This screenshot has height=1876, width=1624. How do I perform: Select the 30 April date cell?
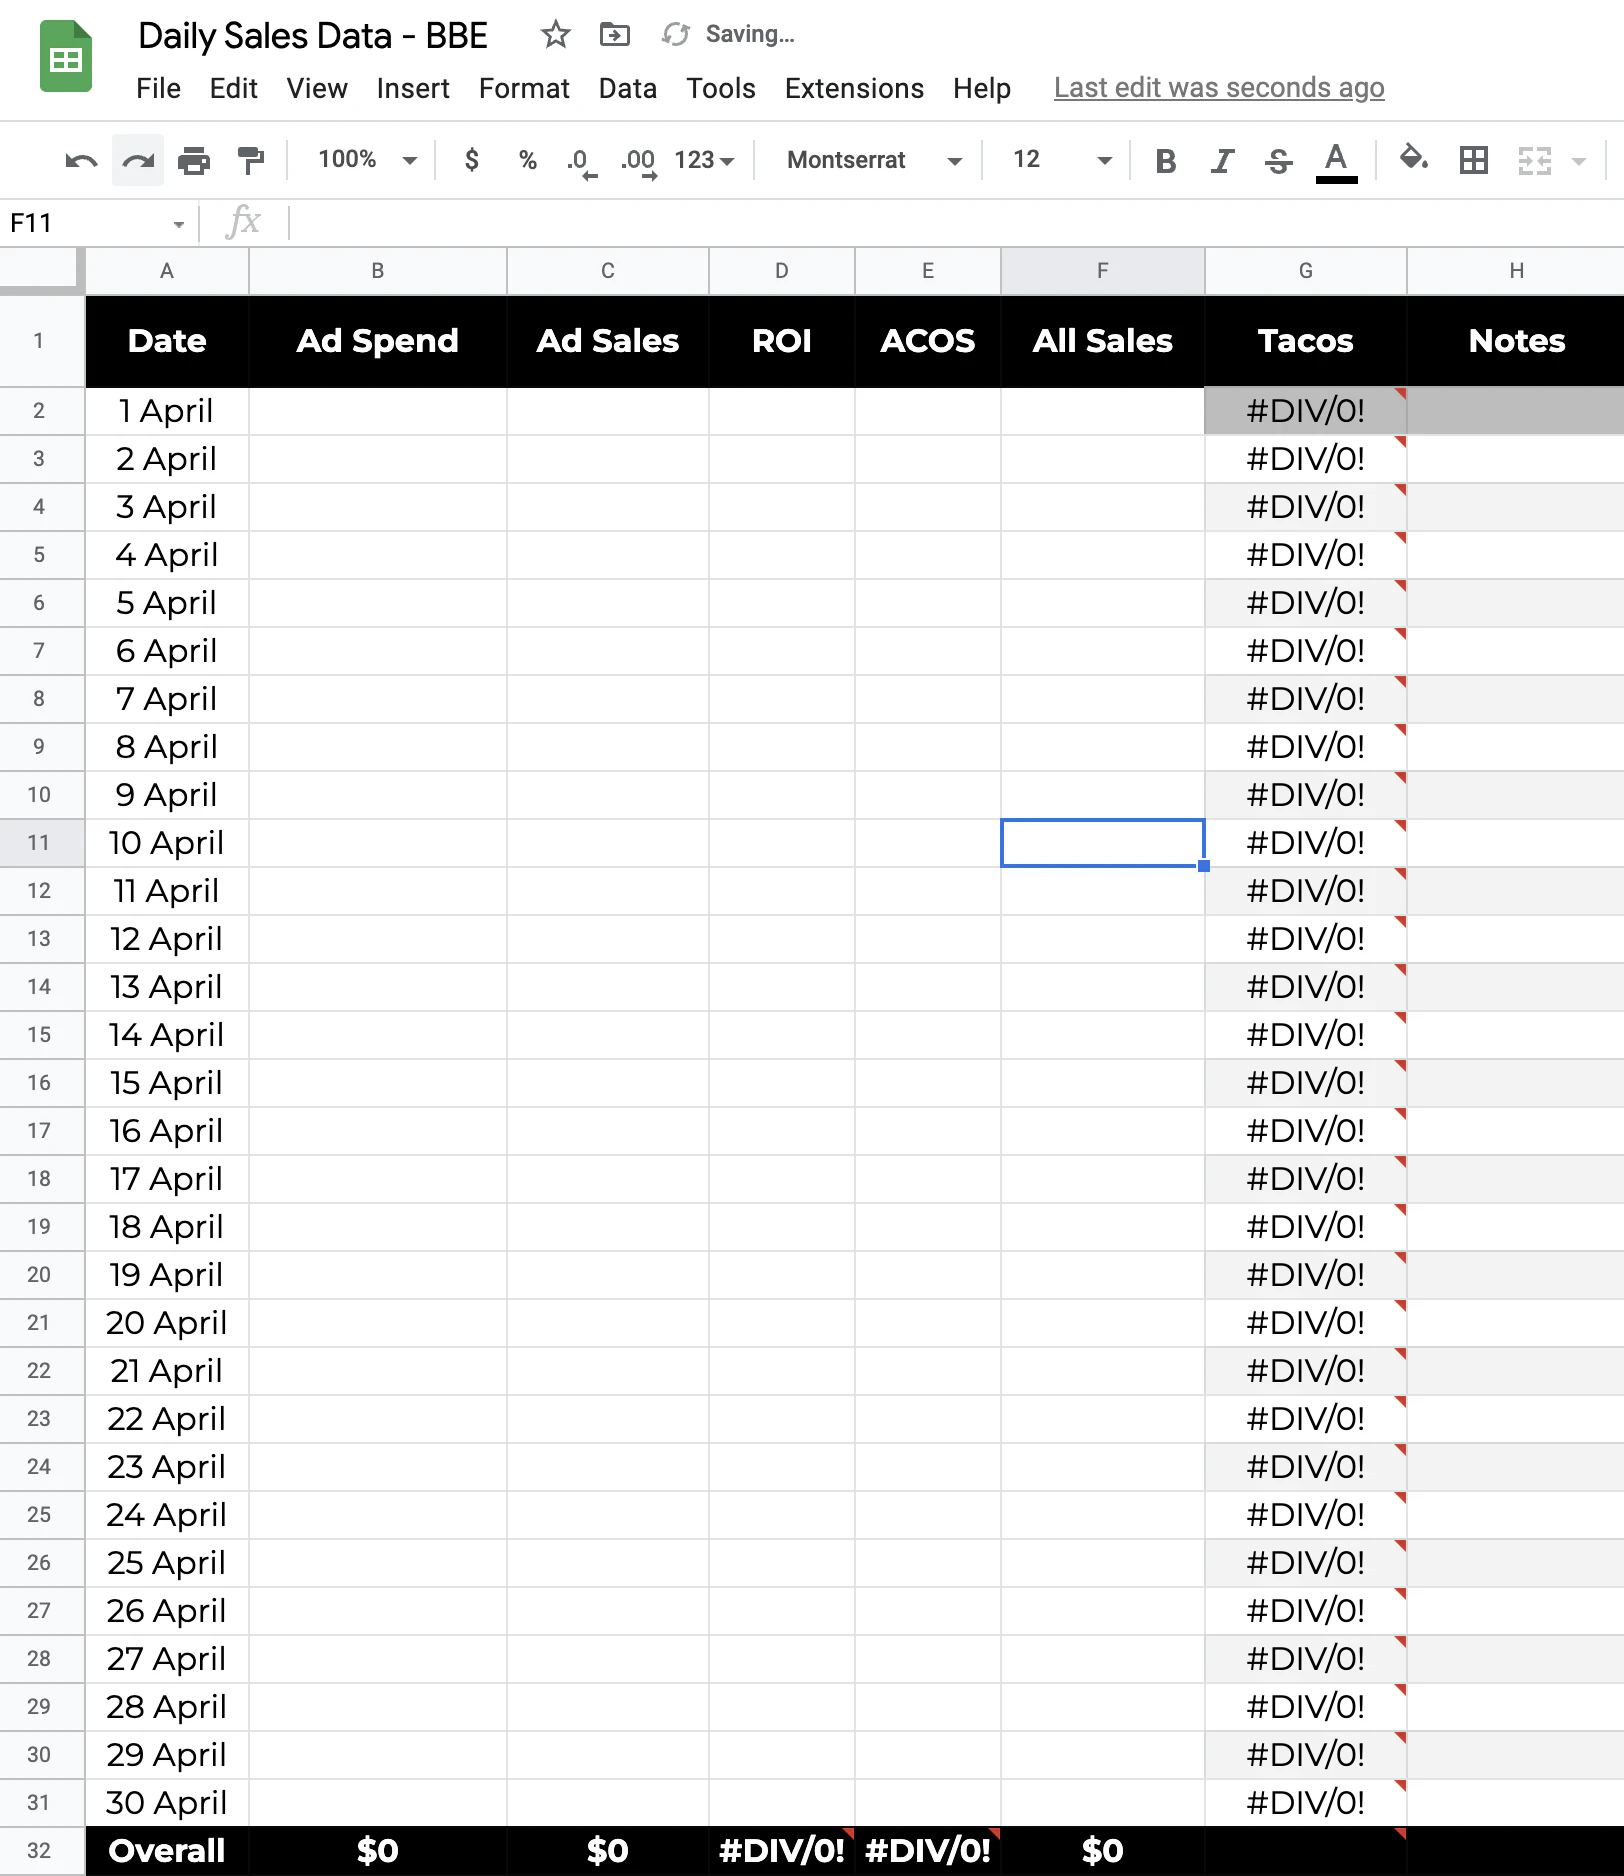tap(167, 1803)
